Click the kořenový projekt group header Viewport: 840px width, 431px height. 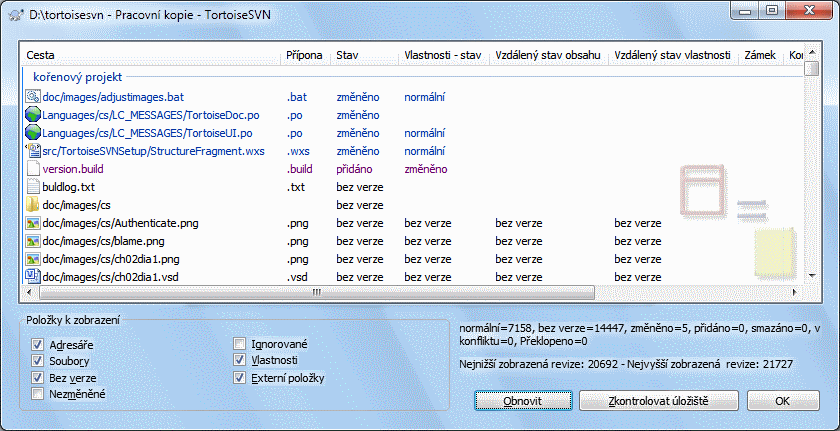[78, 77]
